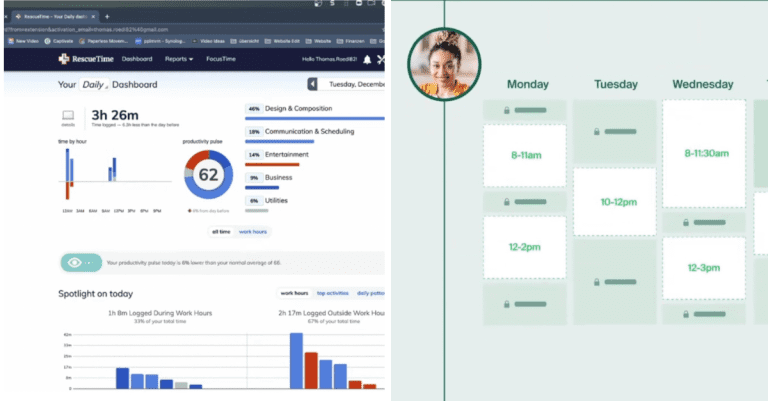Click the details laptop icon
Image resolution: width=768 pixels, height=401 pixels.
(x=68, y=115)
